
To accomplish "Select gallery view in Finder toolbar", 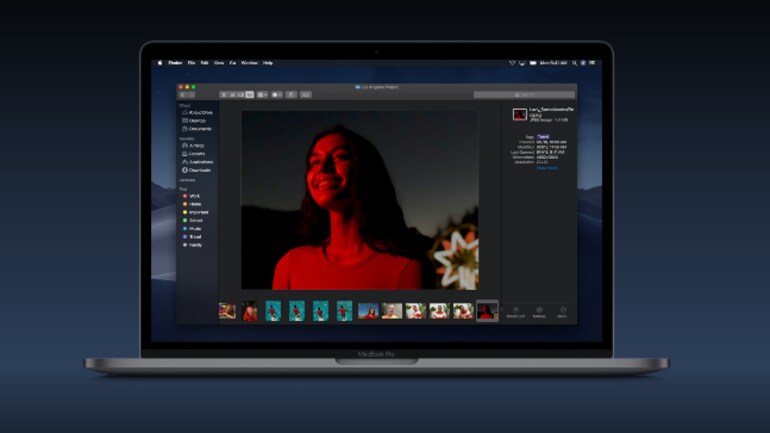I will pyautogui.click(x=249, y=95).
